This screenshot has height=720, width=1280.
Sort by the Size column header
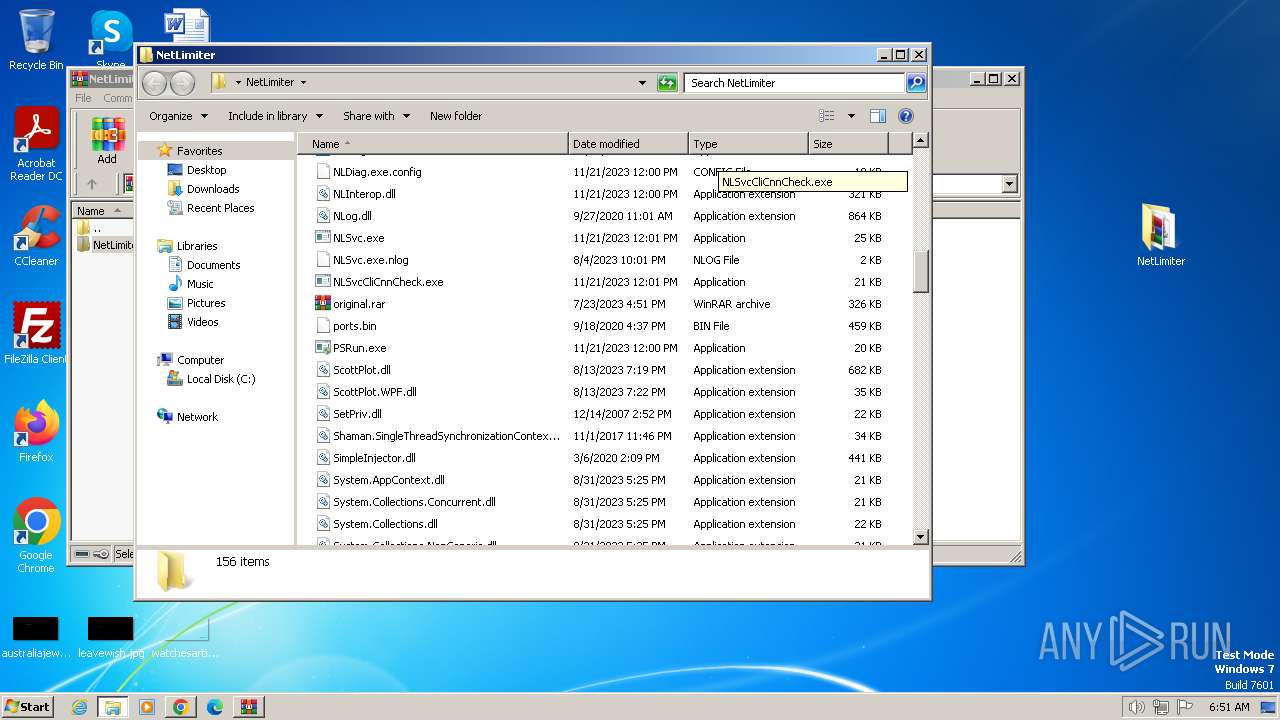point(848,144)
